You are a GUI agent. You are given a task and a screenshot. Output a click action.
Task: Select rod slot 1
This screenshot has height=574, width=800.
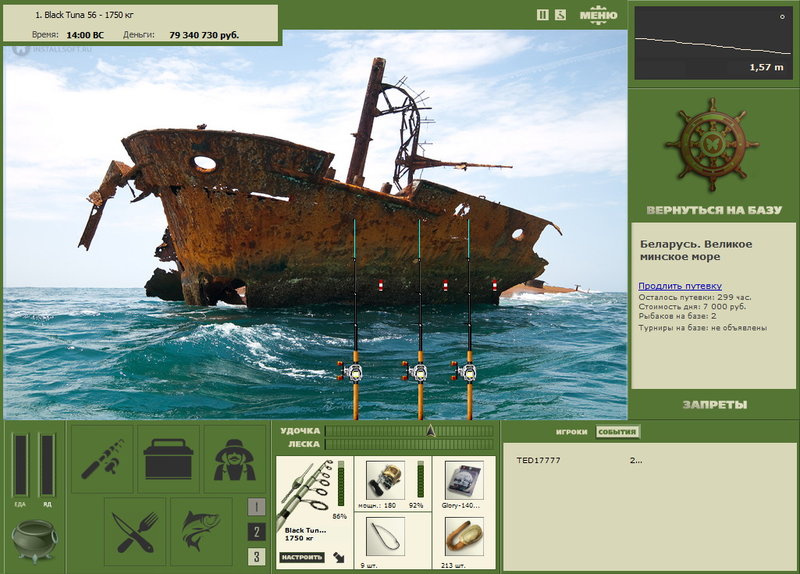tap(257, 507)
